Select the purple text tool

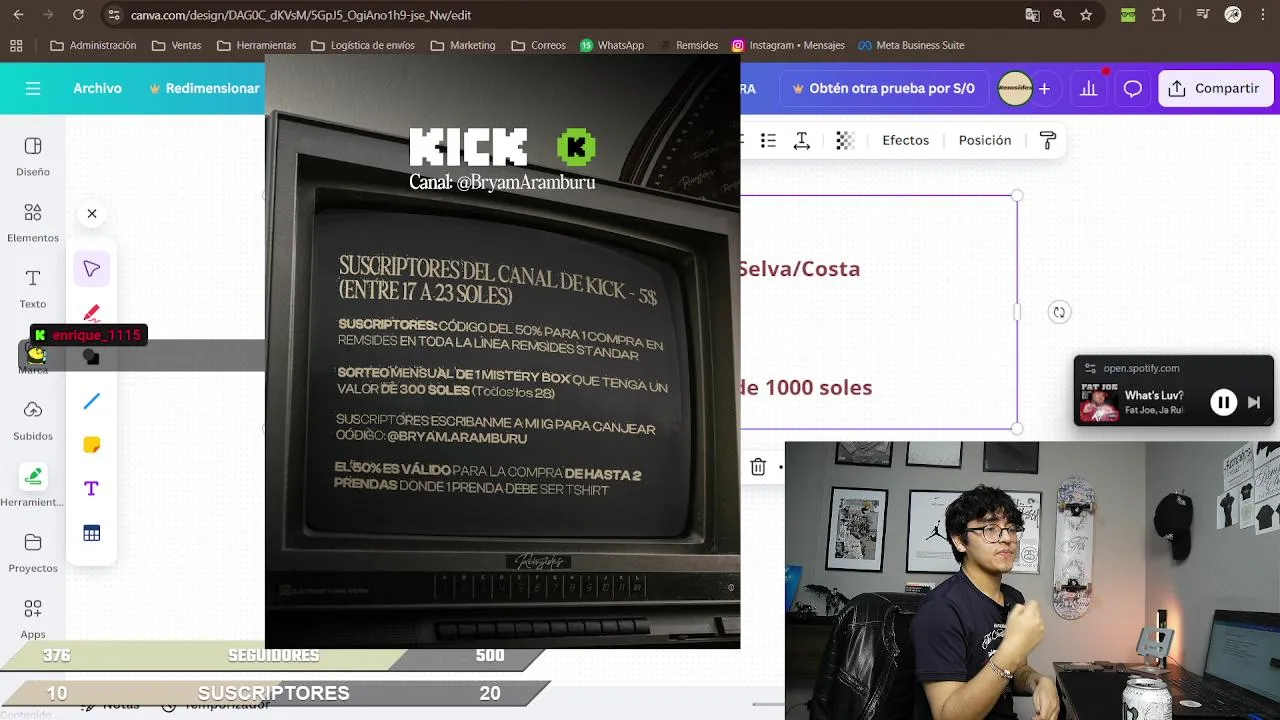(x=92, y=488)
